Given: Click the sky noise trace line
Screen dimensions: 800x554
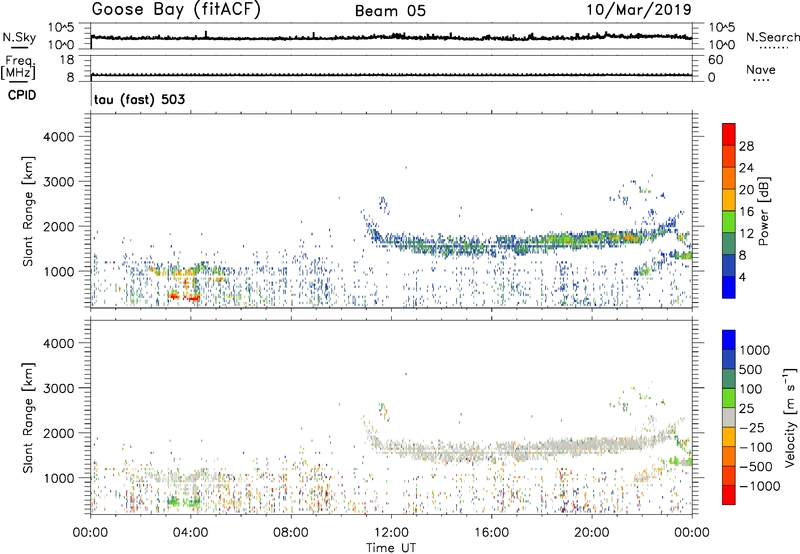Looking at the screenshot, I should point(391,37).
